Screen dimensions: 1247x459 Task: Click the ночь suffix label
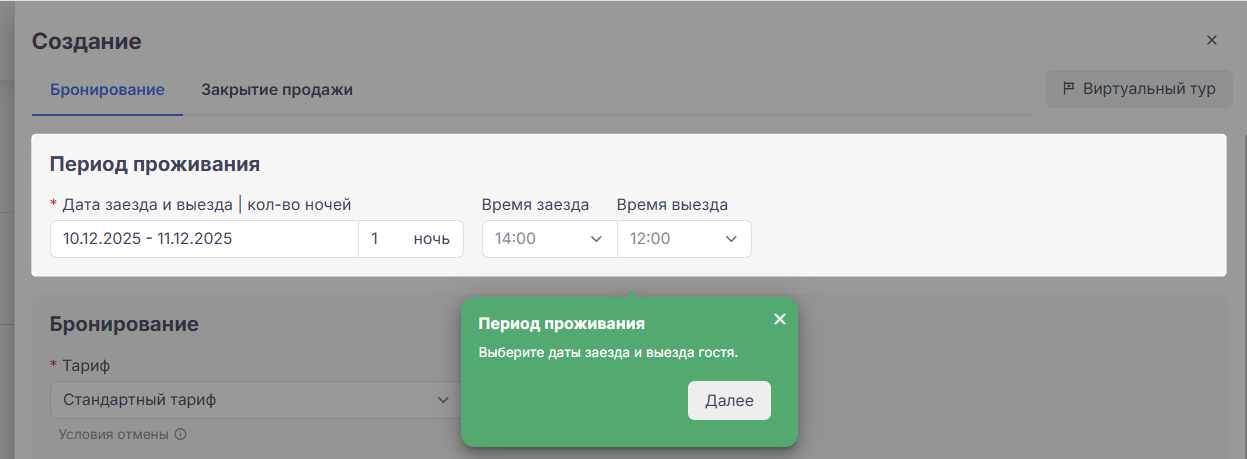point(431,239)
